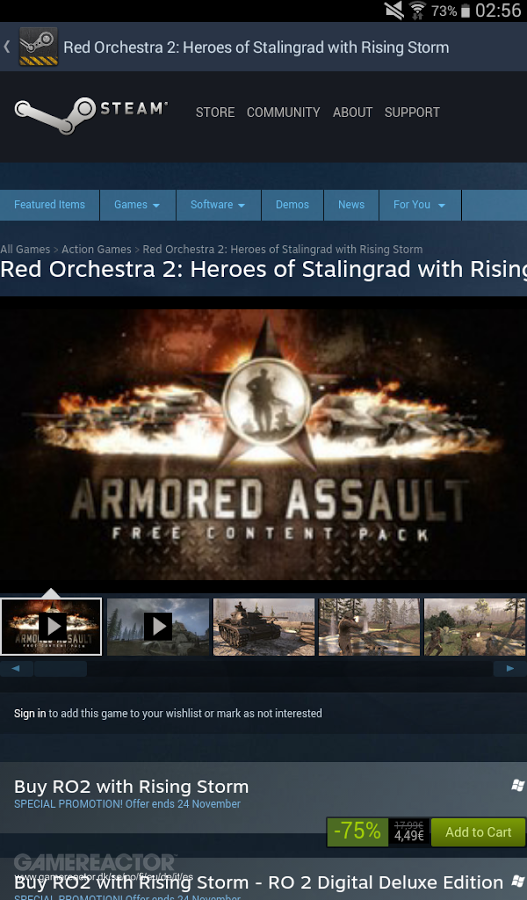Click the Action Games breadcrumb link

(96, 249)
